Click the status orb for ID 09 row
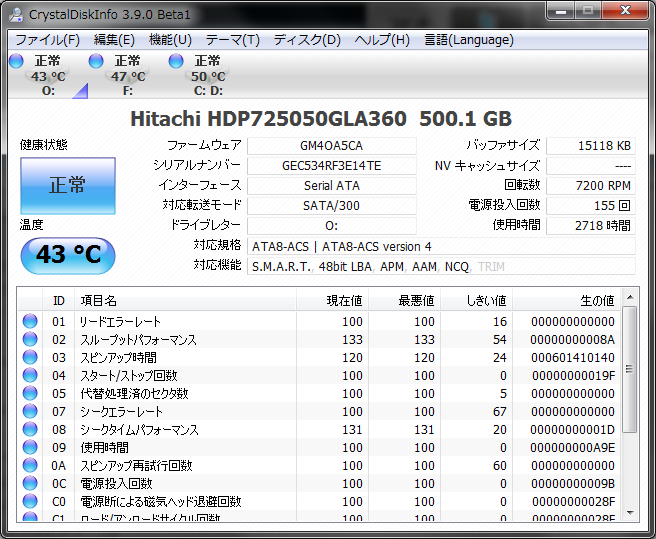The width and height of the screenshot is (656, 539). (x=30, y=447)
